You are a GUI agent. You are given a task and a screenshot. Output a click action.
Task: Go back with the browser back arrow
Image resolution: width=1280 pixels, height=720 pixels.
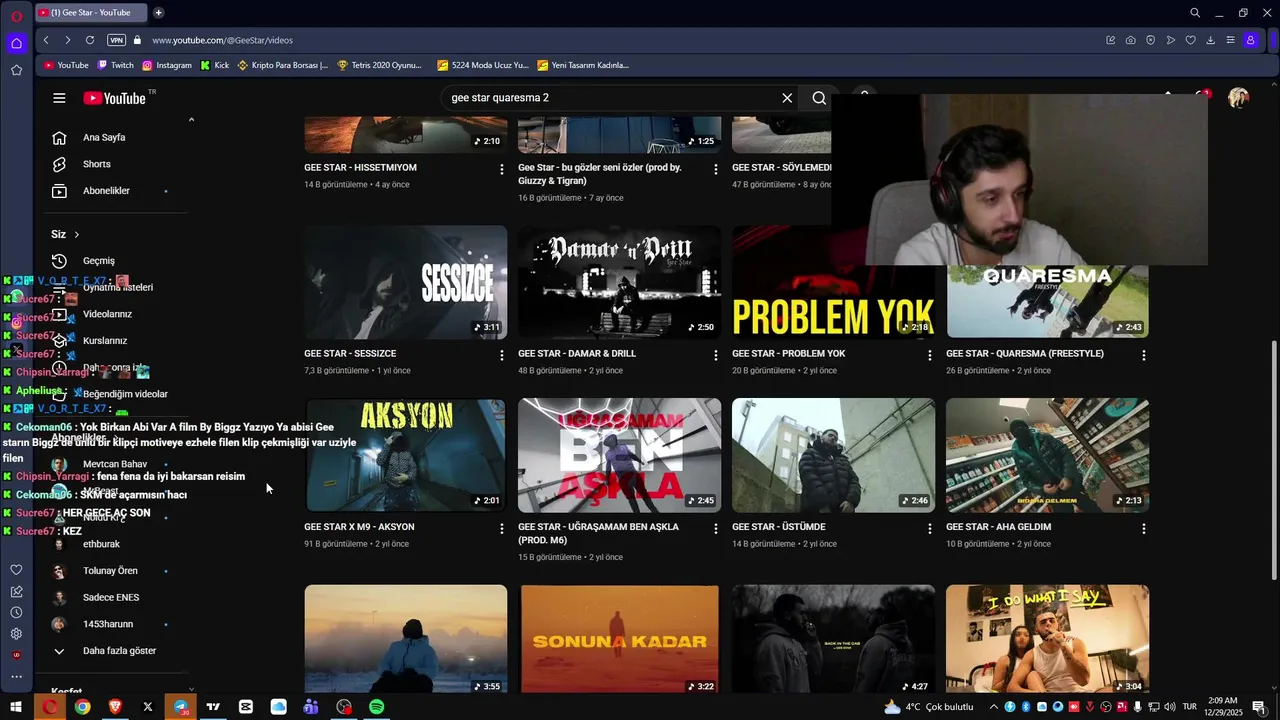click(46, 40)
